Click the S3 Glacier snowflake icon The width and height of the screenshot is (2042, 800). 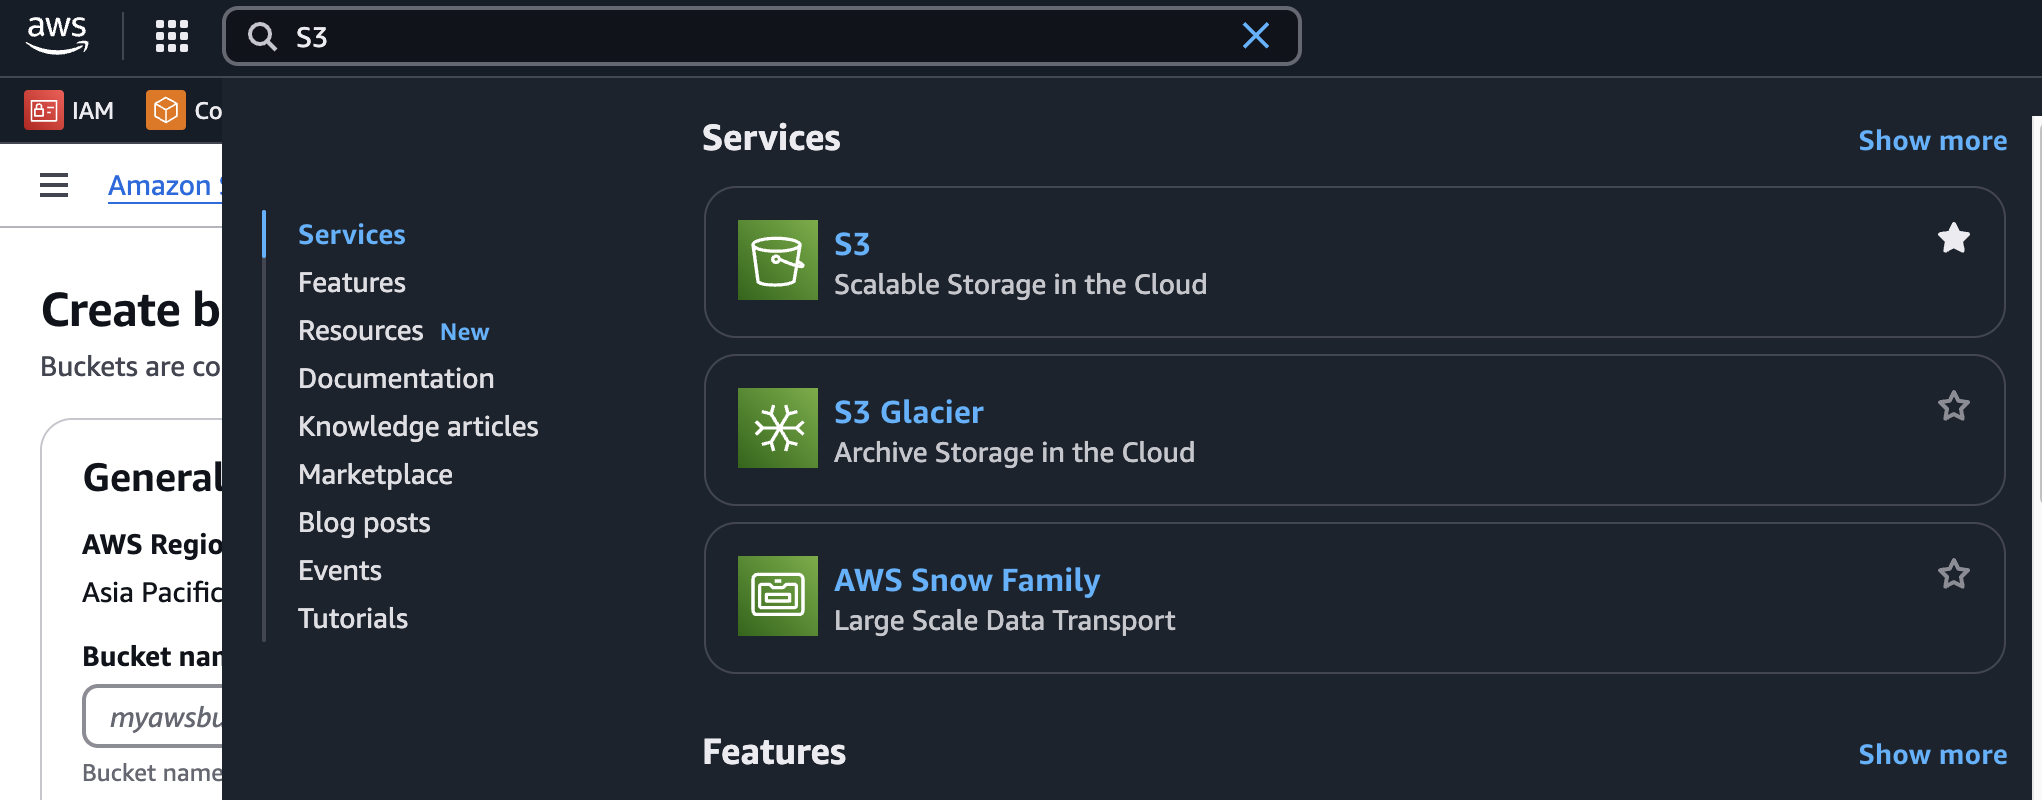click(777, 428)
